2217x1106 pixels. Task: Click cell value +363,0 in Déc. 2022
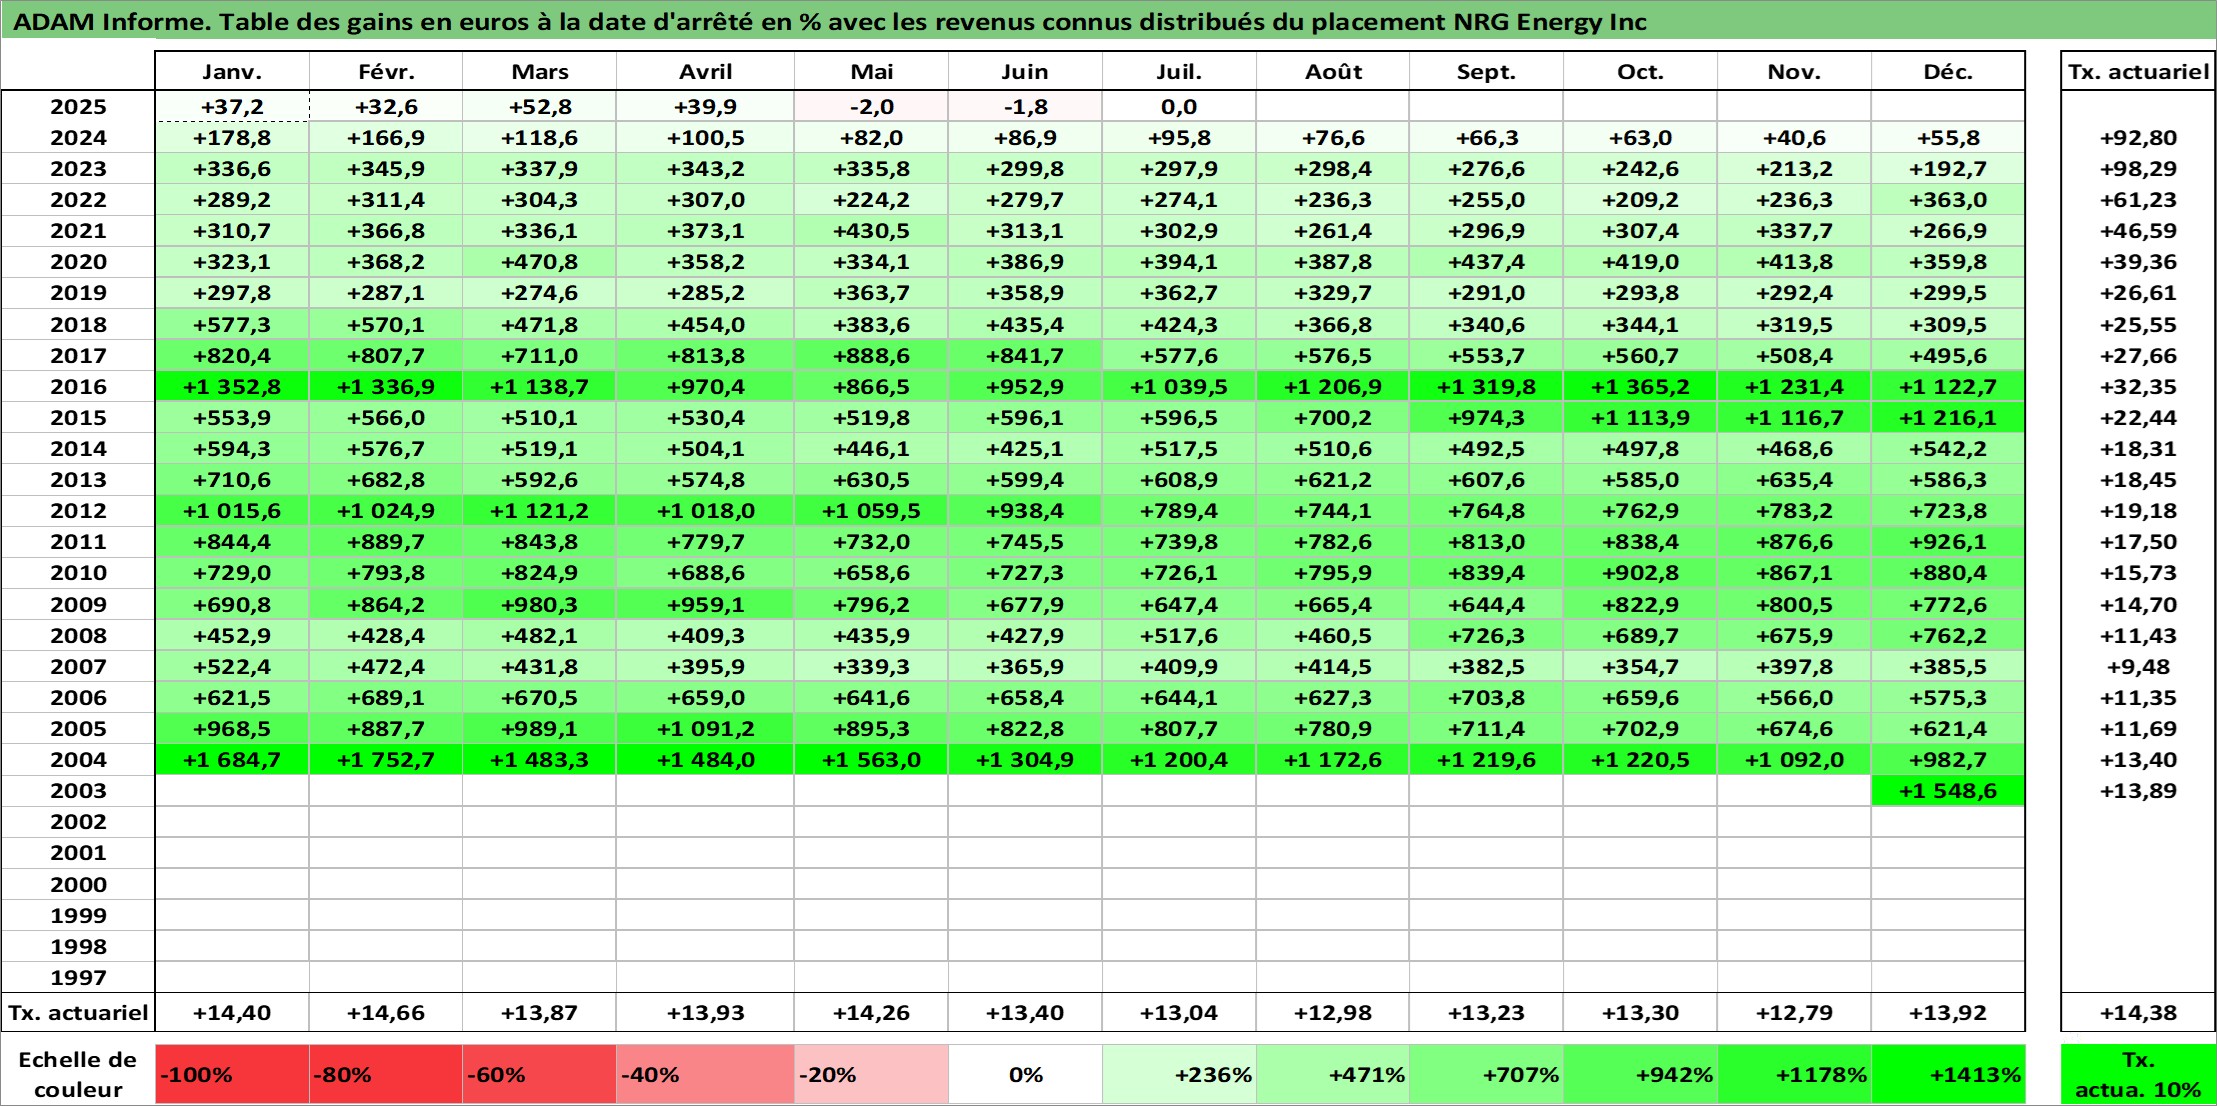[x=1948, y=200]
